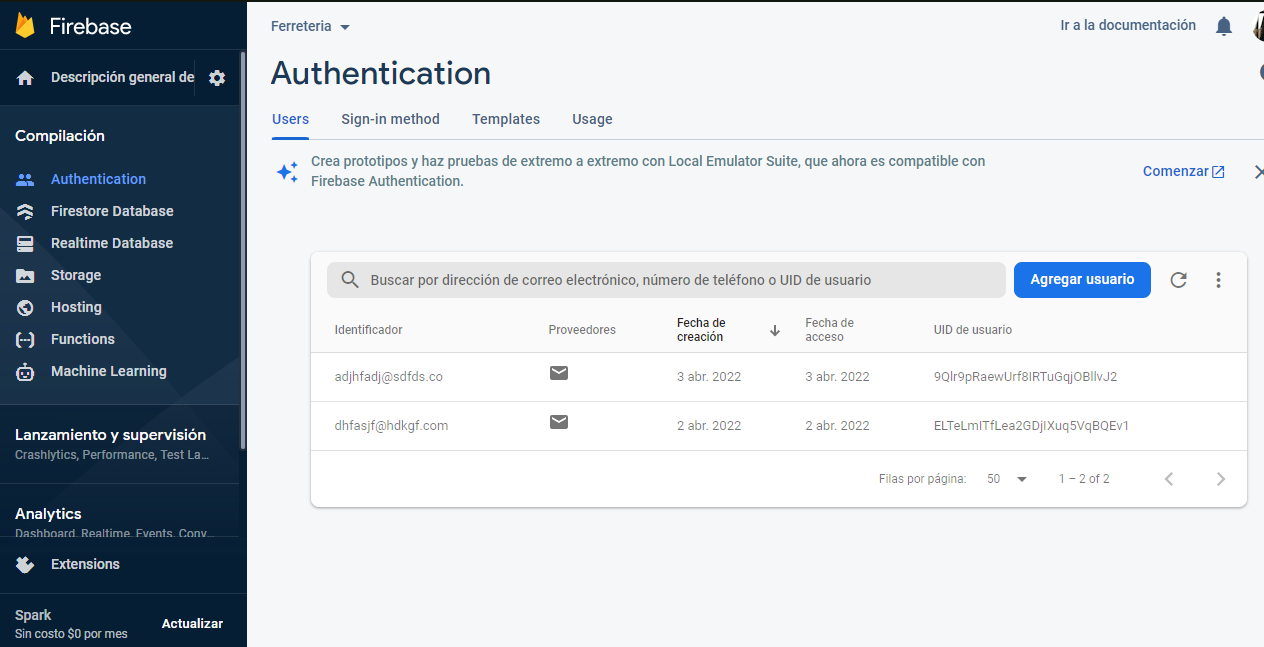The width and height of the screenshot is (1264, 647).
Task: Click the Agregar usuario button
Action: (1082, 280)
